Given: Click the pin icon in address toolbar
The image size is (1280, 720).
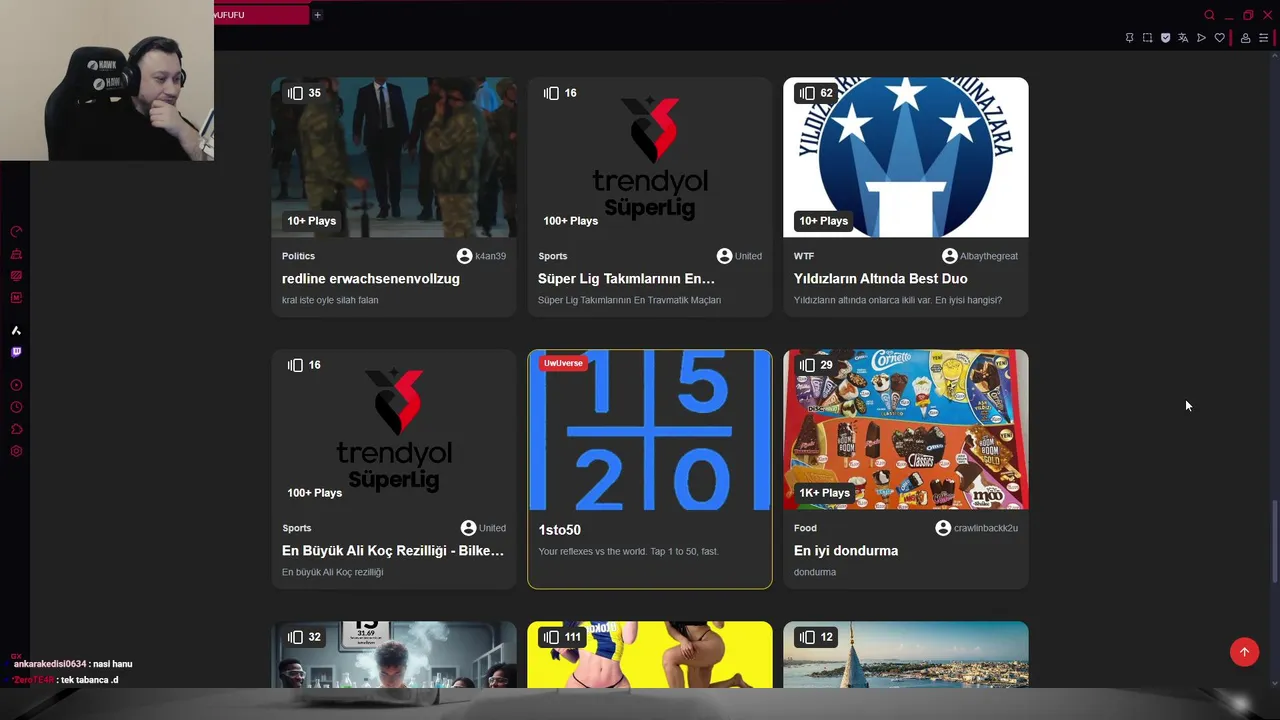Looking at the screenshot, I should click(1129, 38).
